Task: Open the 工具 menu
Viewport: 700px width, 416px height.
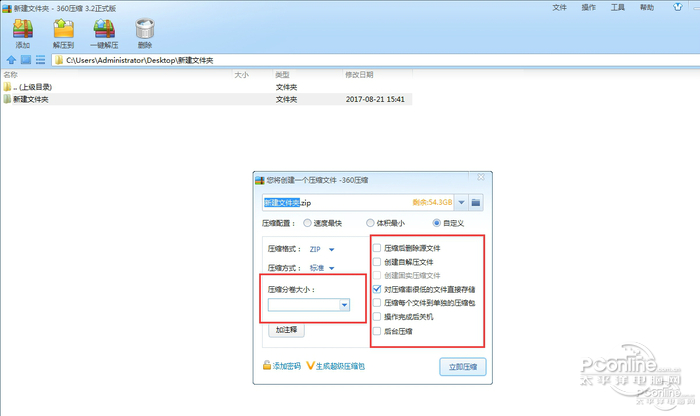Action: click(x=617, y=8)
